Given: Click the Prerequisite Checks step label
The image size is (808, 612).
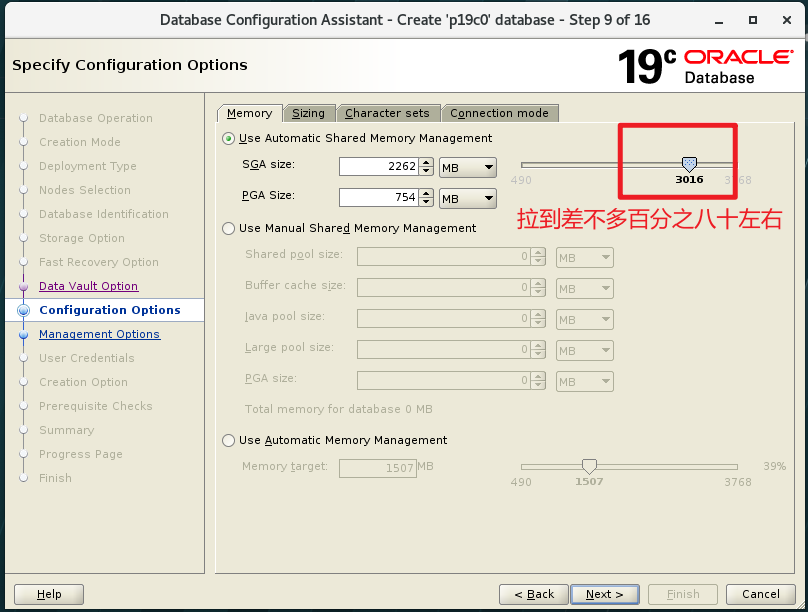Looking at the screenshot, I should 96,406.
